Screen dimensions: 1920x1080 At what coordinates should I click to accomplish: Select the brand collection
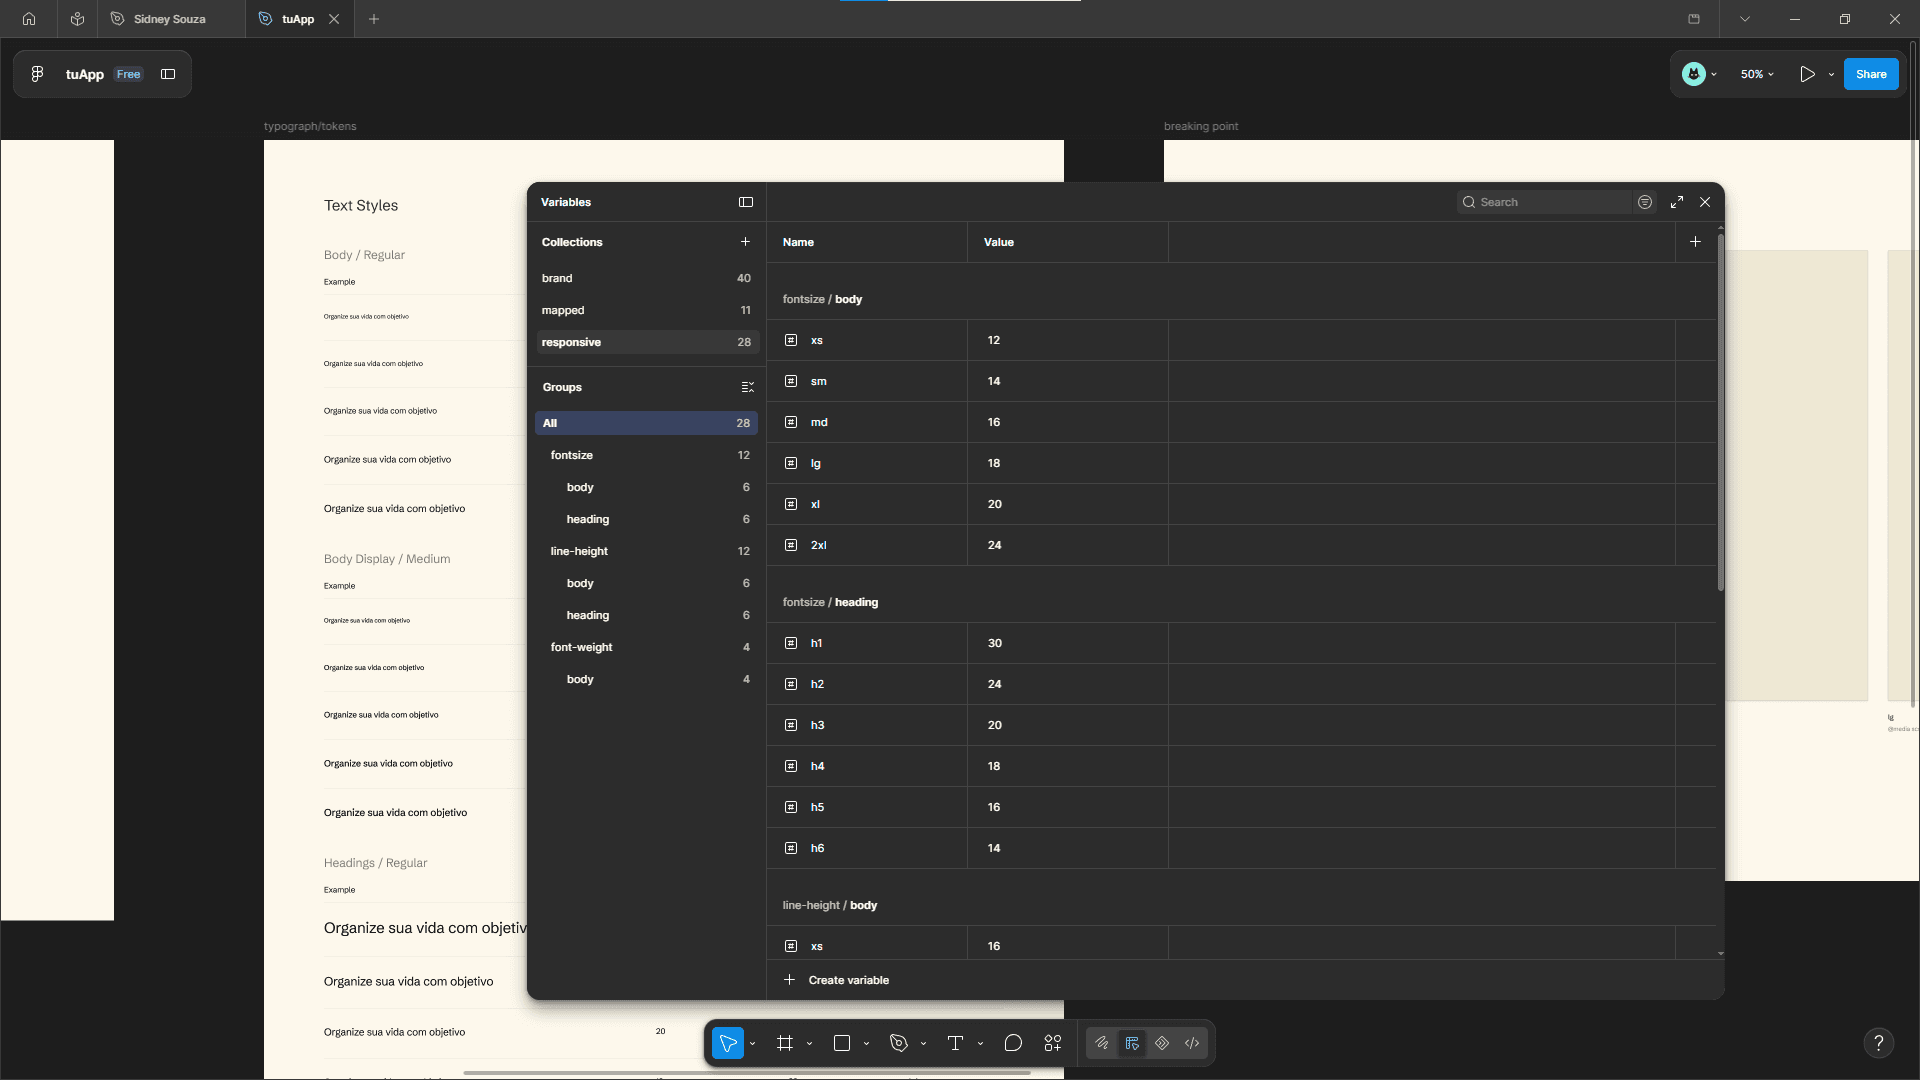(x=646, y=278)
